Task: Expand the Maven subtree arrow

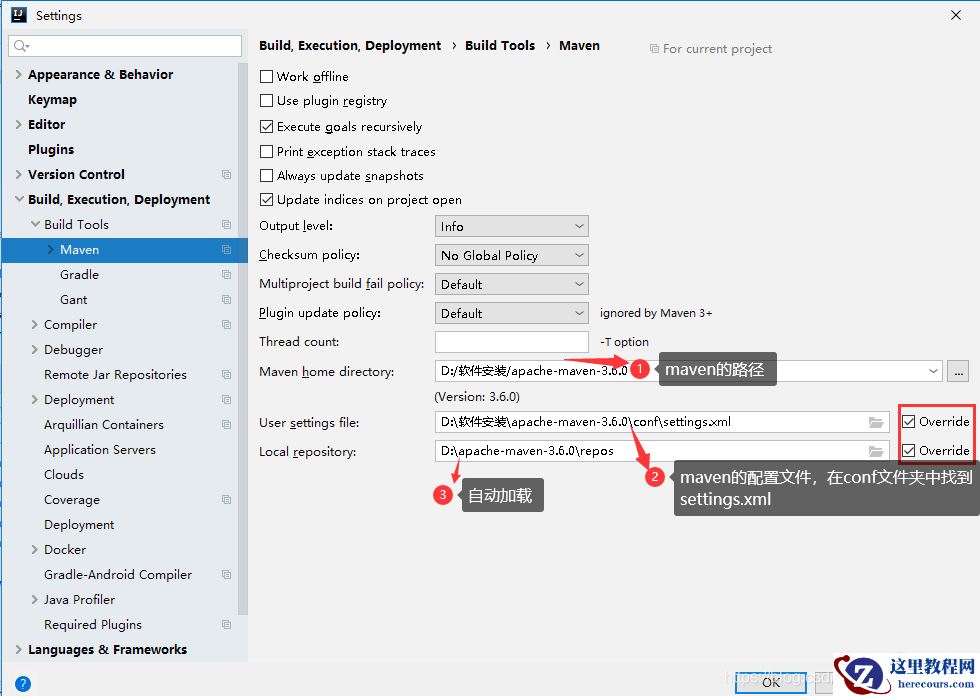Action: pyautogui.click(x=51, y=249)
